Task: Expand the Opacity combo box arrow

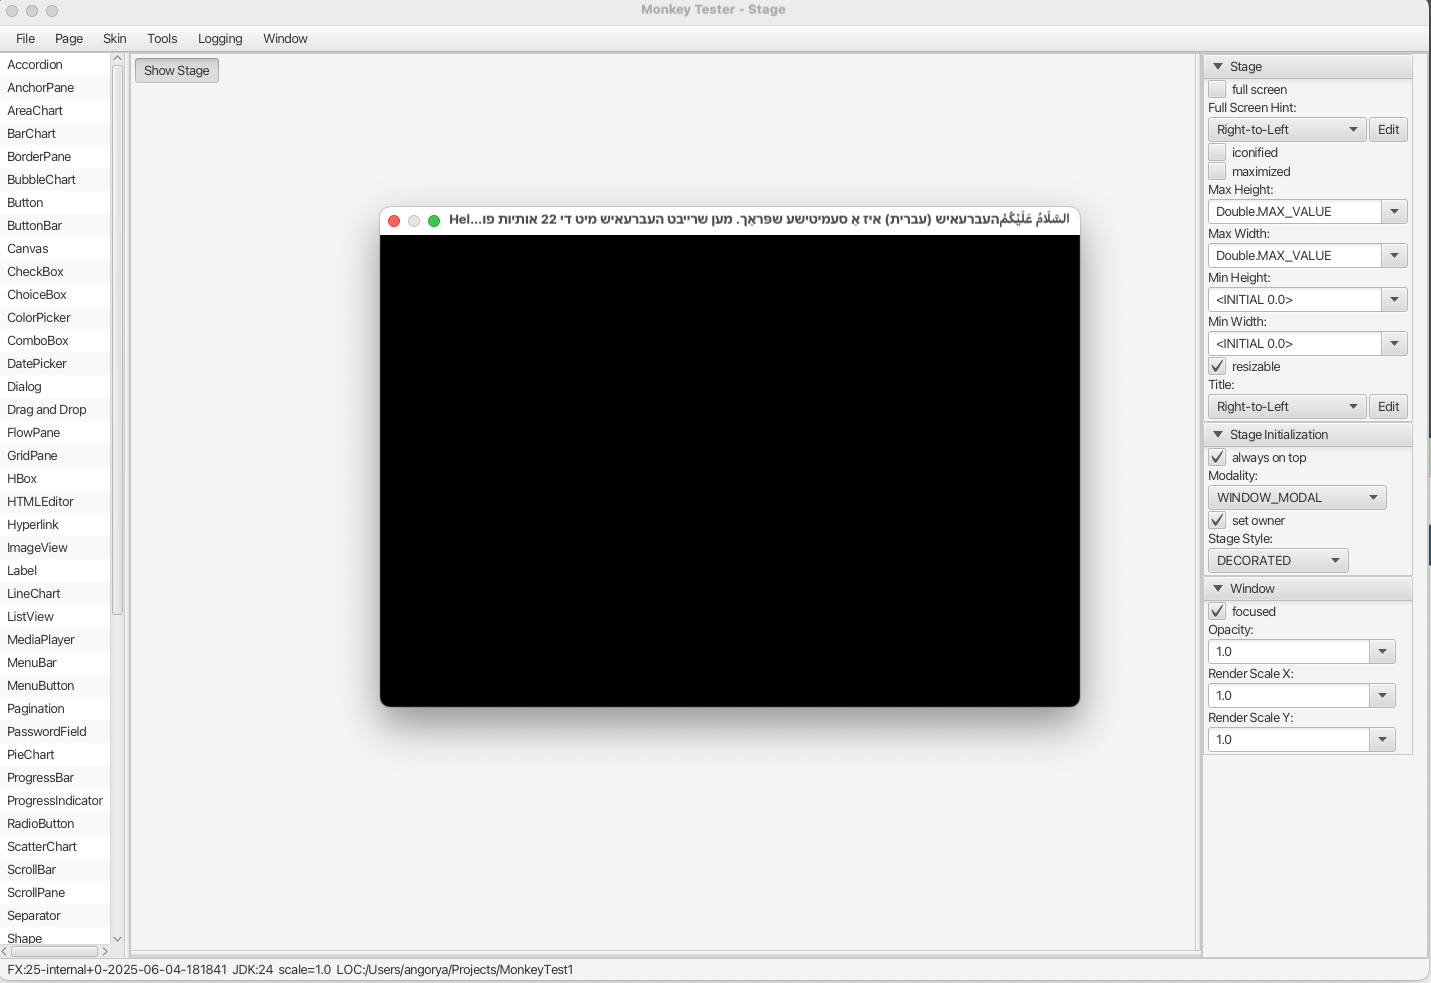Action: (1382, 652)
